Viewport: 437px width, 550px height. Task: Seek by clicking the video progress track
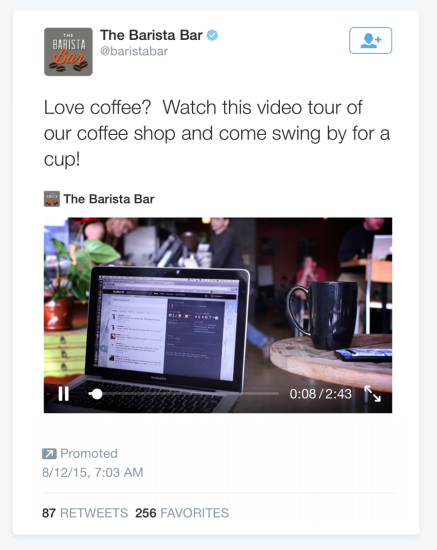point(183,394)
